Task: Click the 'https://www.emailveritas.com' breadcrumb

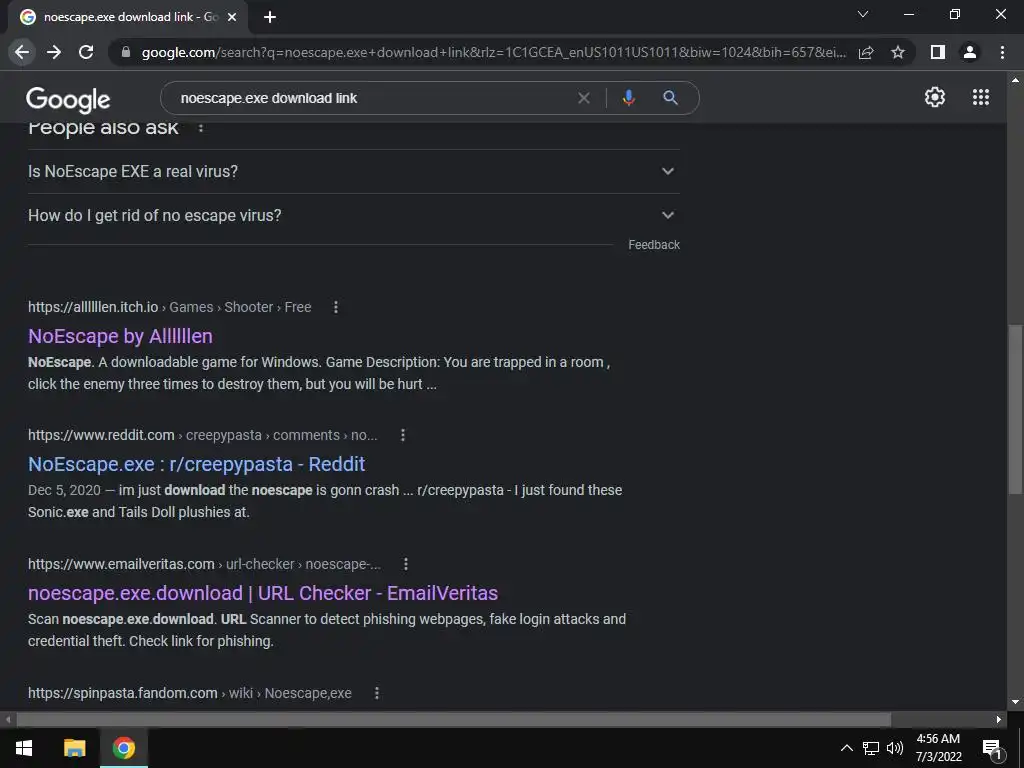Action: click(x=121, y=564)
